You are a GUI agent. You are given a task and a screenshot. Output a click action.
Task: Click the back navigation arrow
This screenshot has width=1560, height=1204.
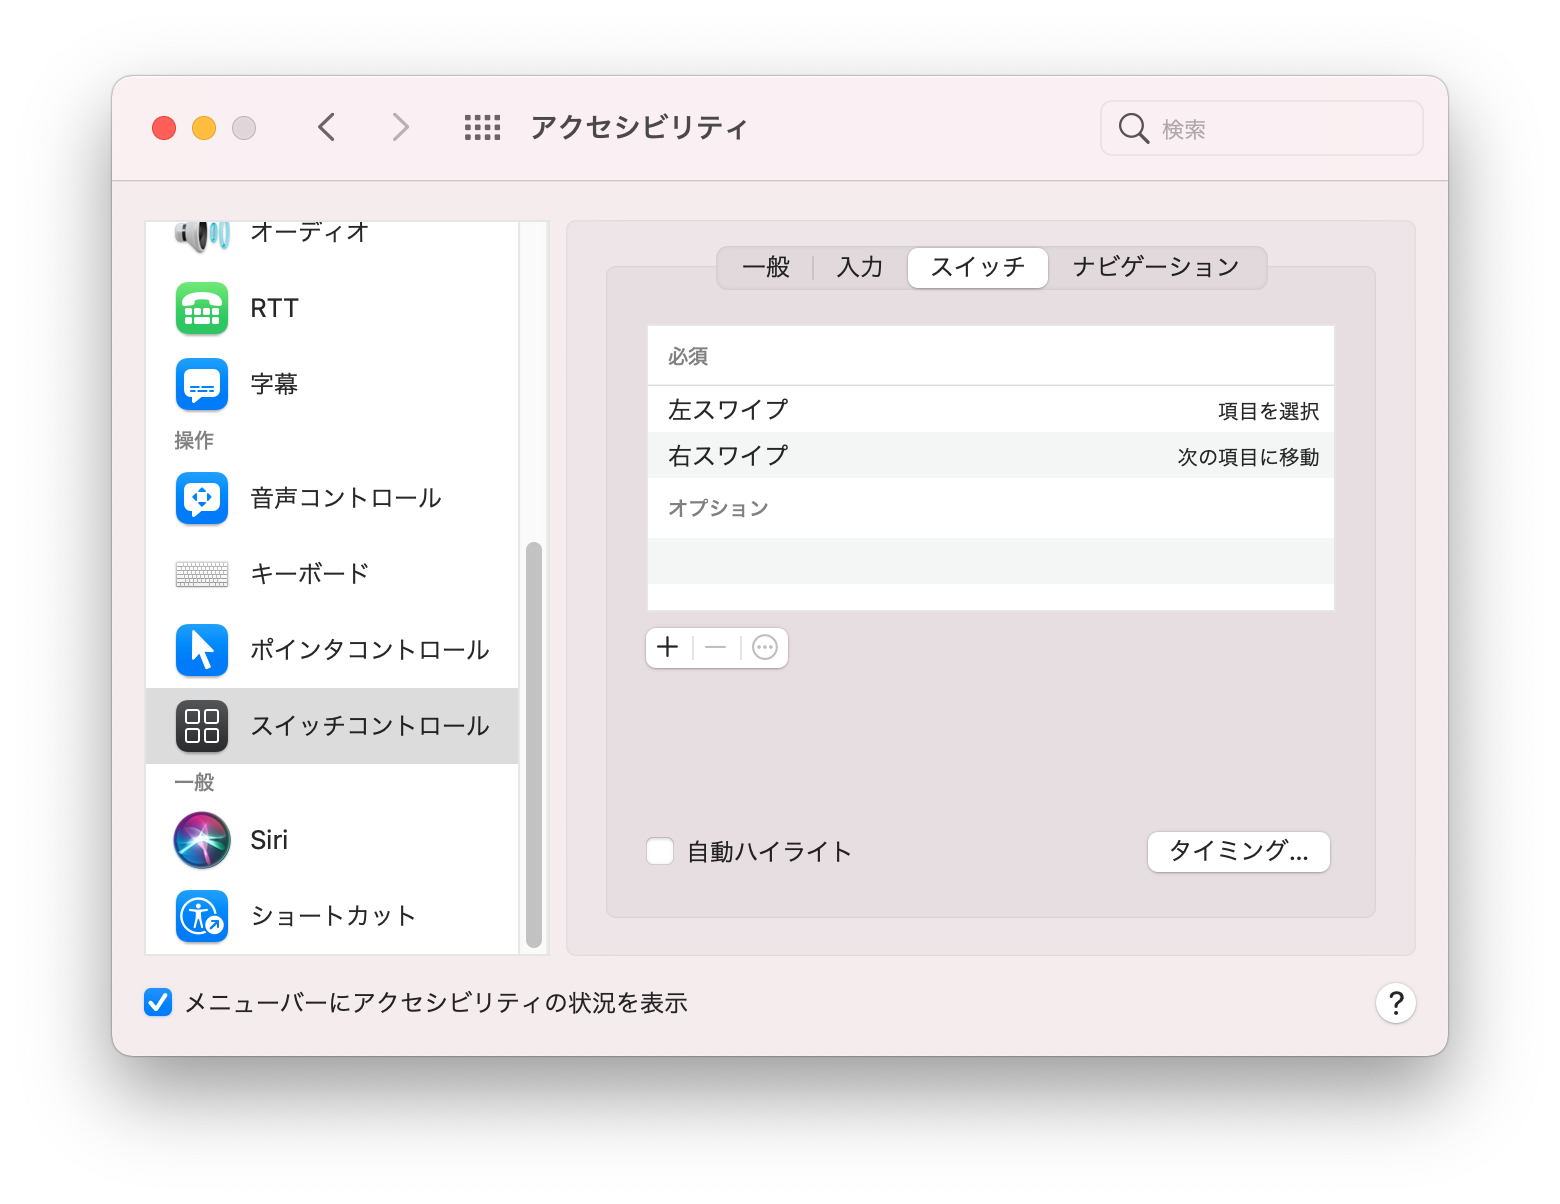326,127
